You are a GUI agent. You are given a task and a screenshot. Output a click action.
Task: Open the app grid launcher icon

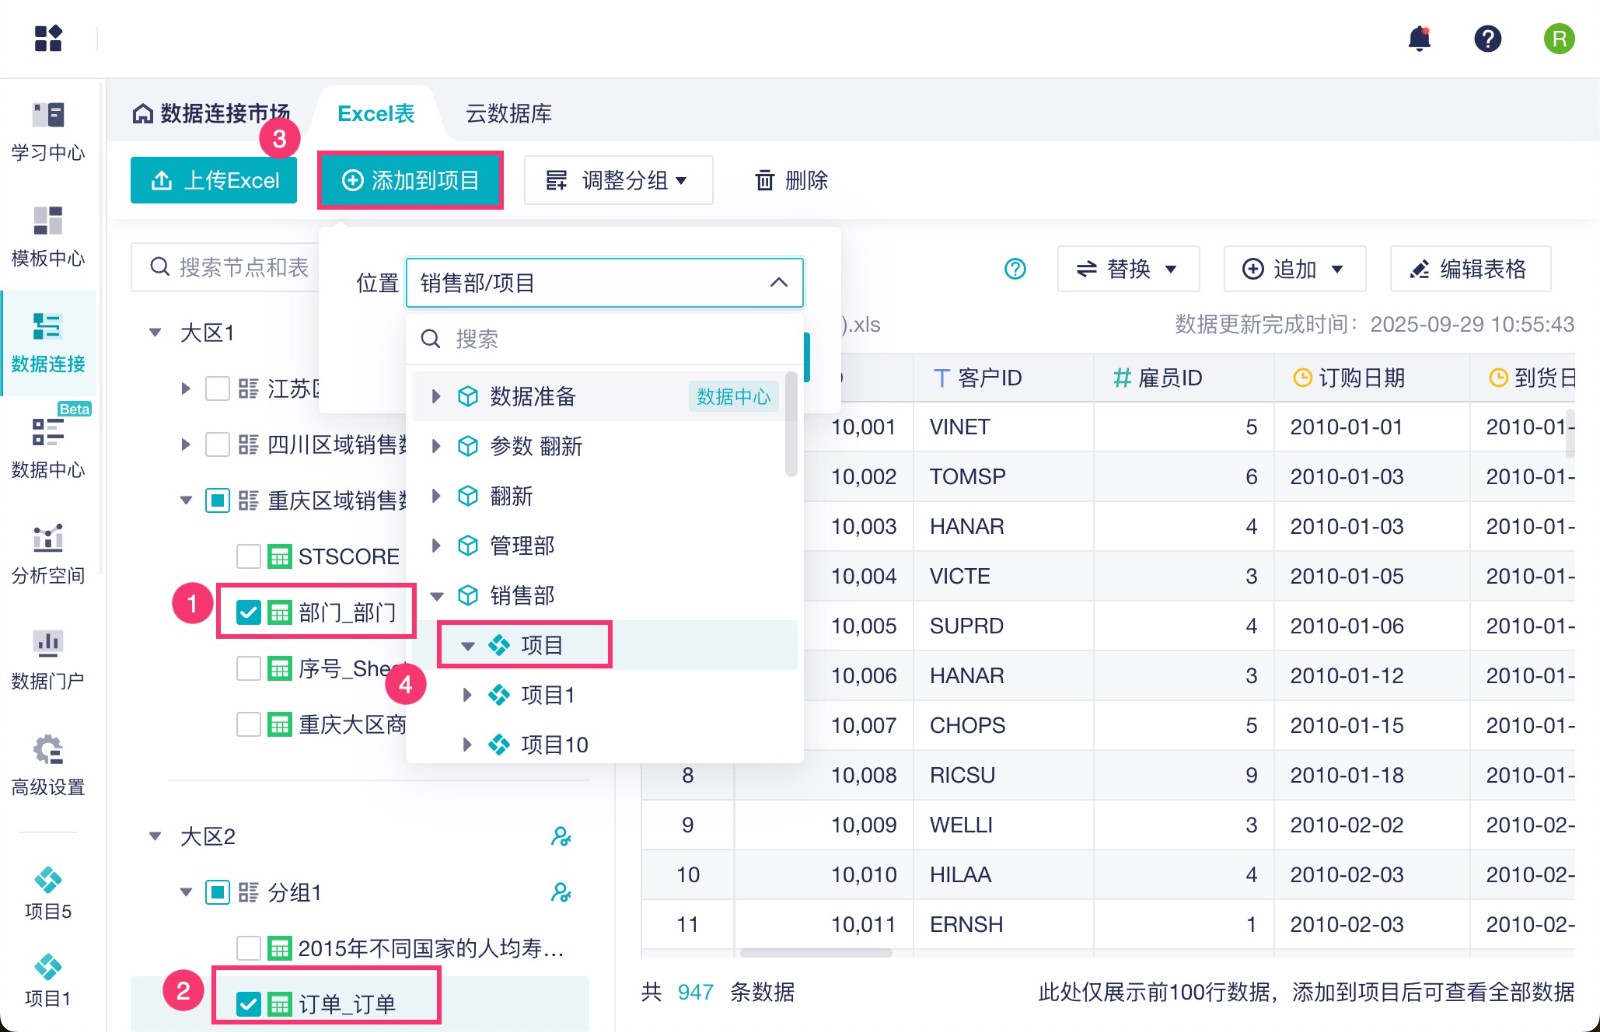pyautogui.click(x=48, y=38)
